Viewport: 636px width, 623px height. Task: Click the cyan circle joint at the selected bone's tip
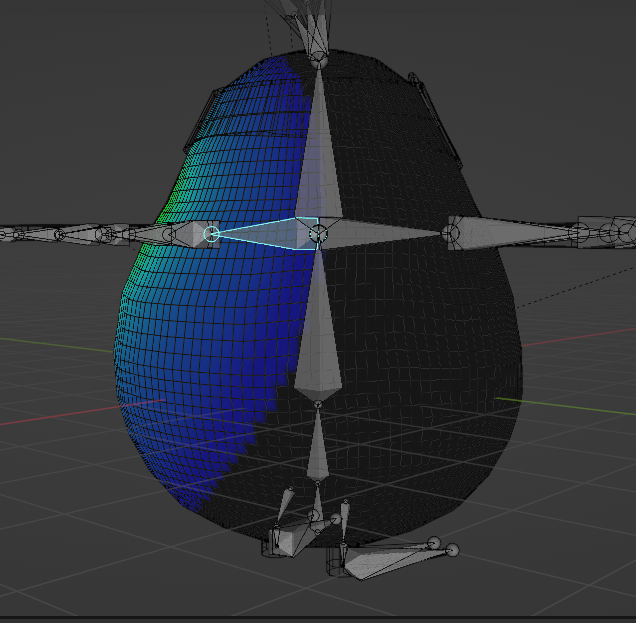pyautogui.click(x=211, y=234)
